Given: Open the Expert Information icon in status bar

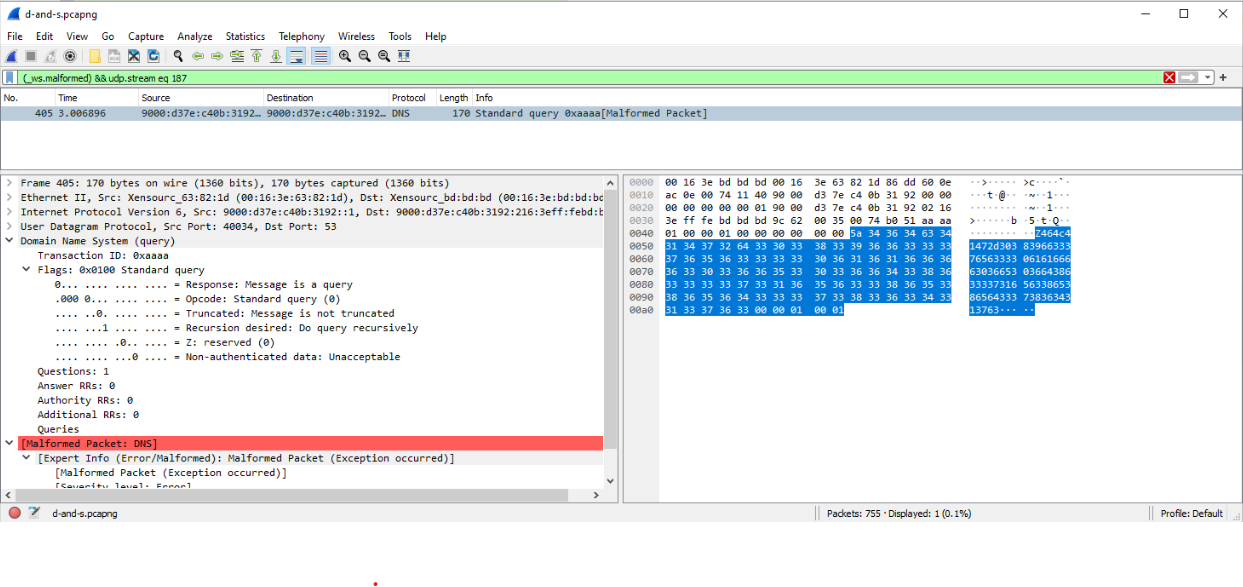Looking at the screenshot, I should pos(17,513).
